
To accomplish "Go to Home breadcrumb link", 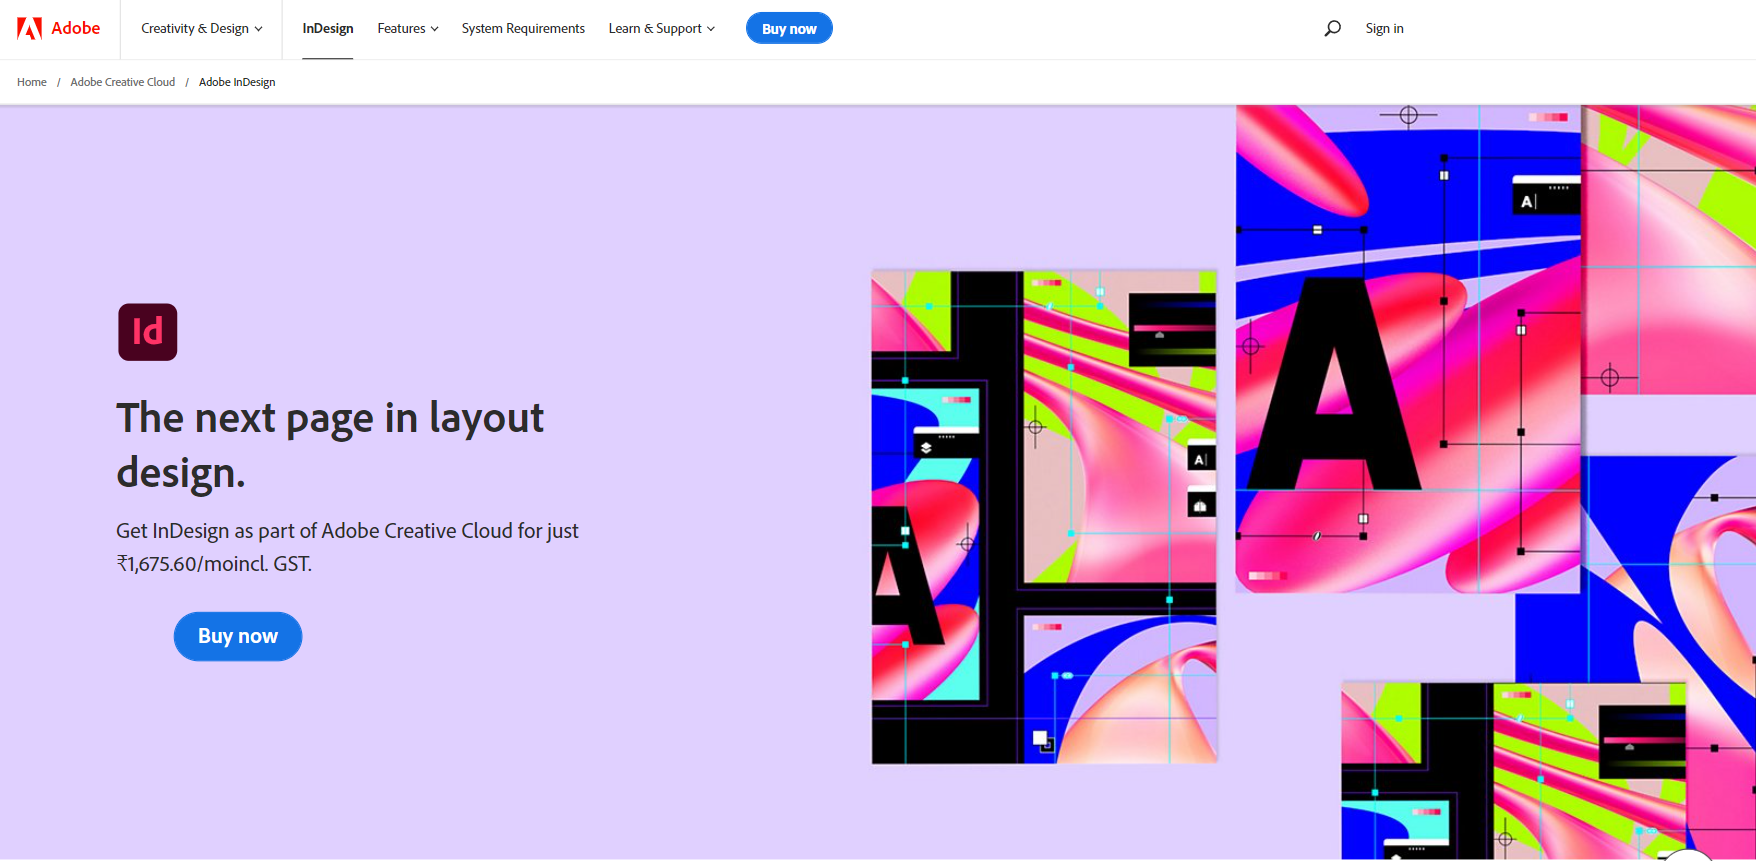I will 32,82.
